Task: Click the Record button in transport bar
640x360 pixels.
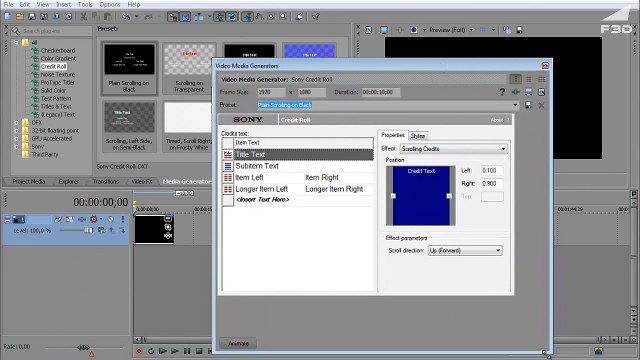Action: [x=139, y=351]
